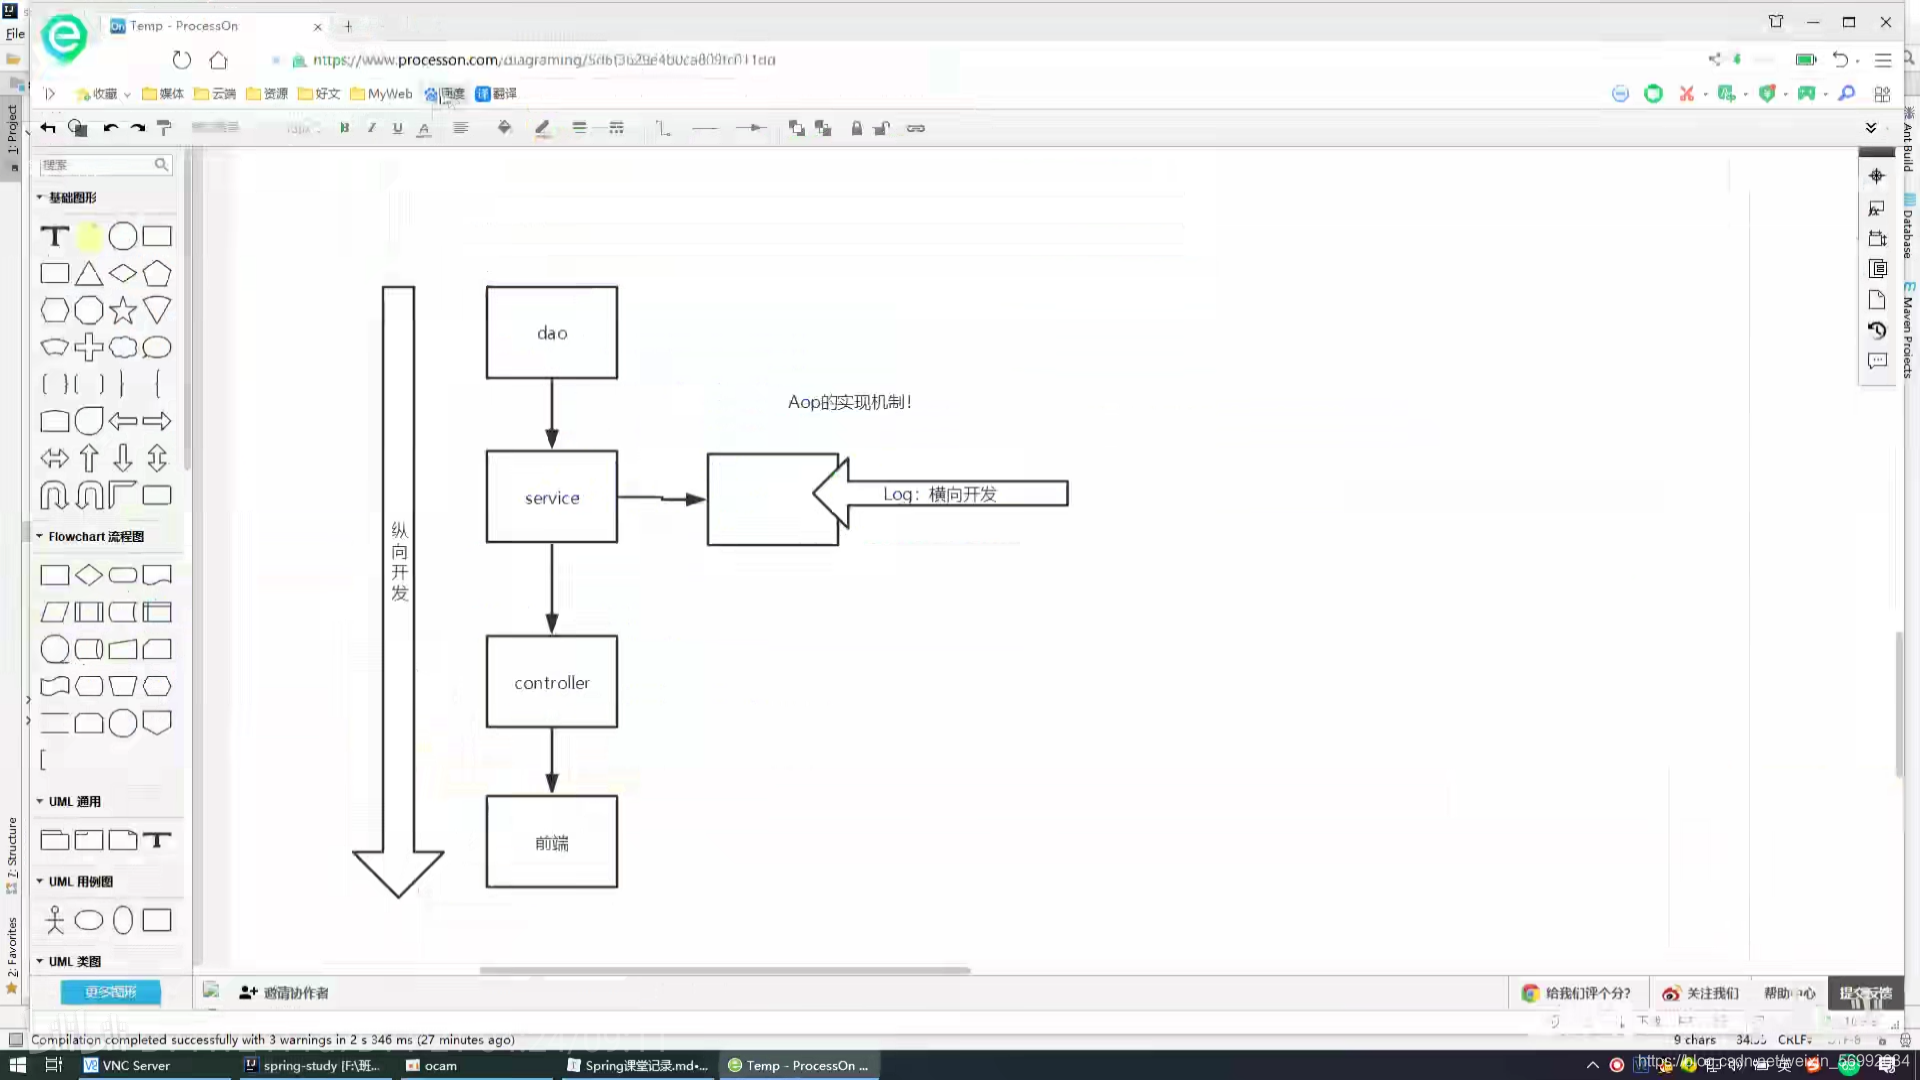This screenshot has height=1080, width=1920.
Task: Open the MyWeb bookmark folder
Action: [x=381, y=94]
